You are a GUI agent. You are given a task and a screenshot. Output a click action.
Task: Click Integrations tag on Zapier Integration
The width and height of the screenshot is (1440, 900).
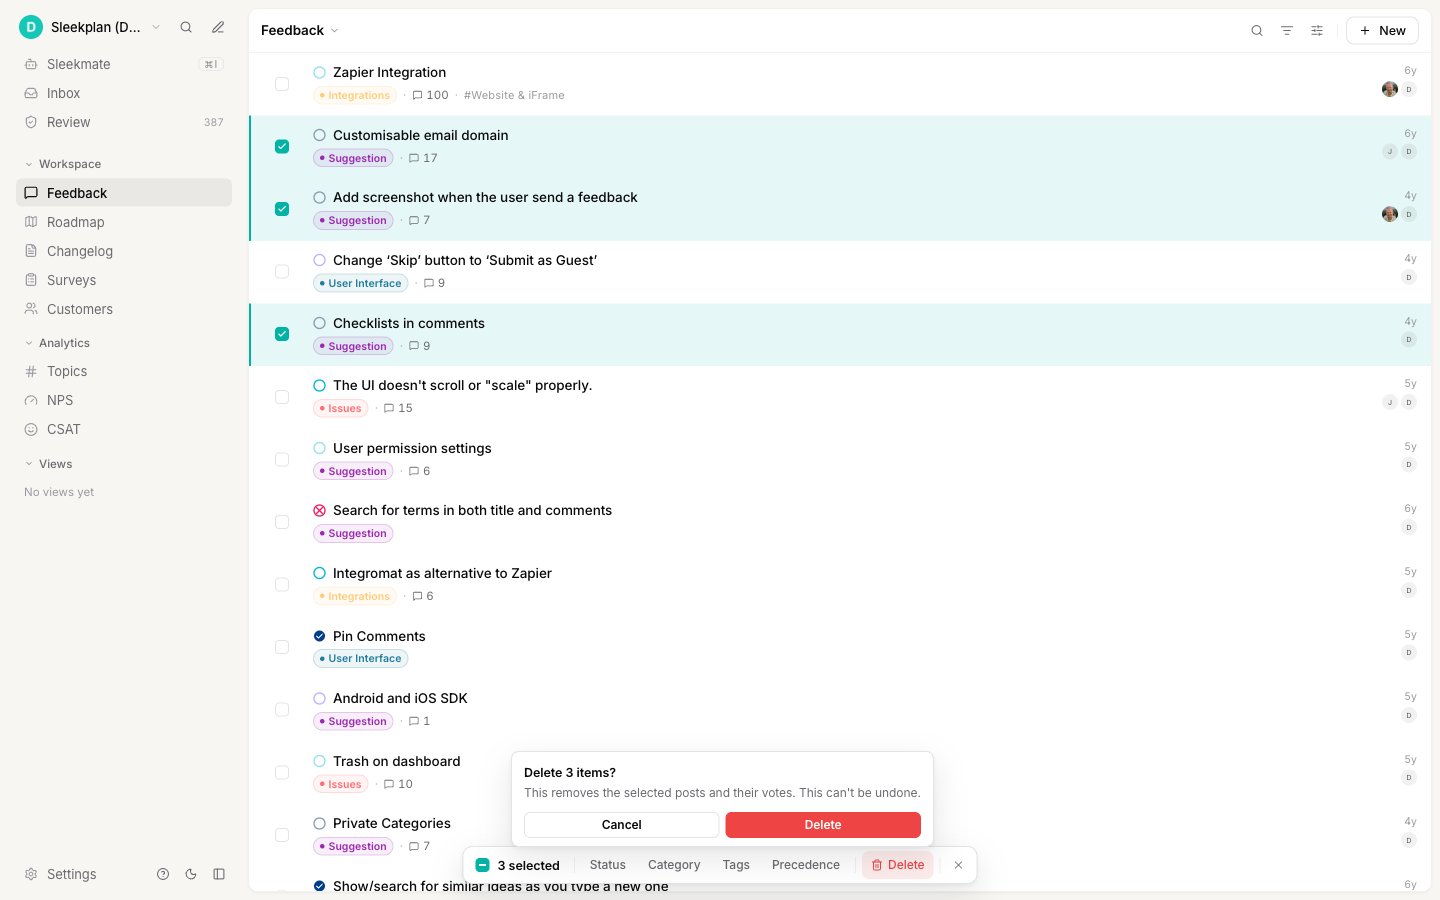pyautogui.click(x=355, y=95)
